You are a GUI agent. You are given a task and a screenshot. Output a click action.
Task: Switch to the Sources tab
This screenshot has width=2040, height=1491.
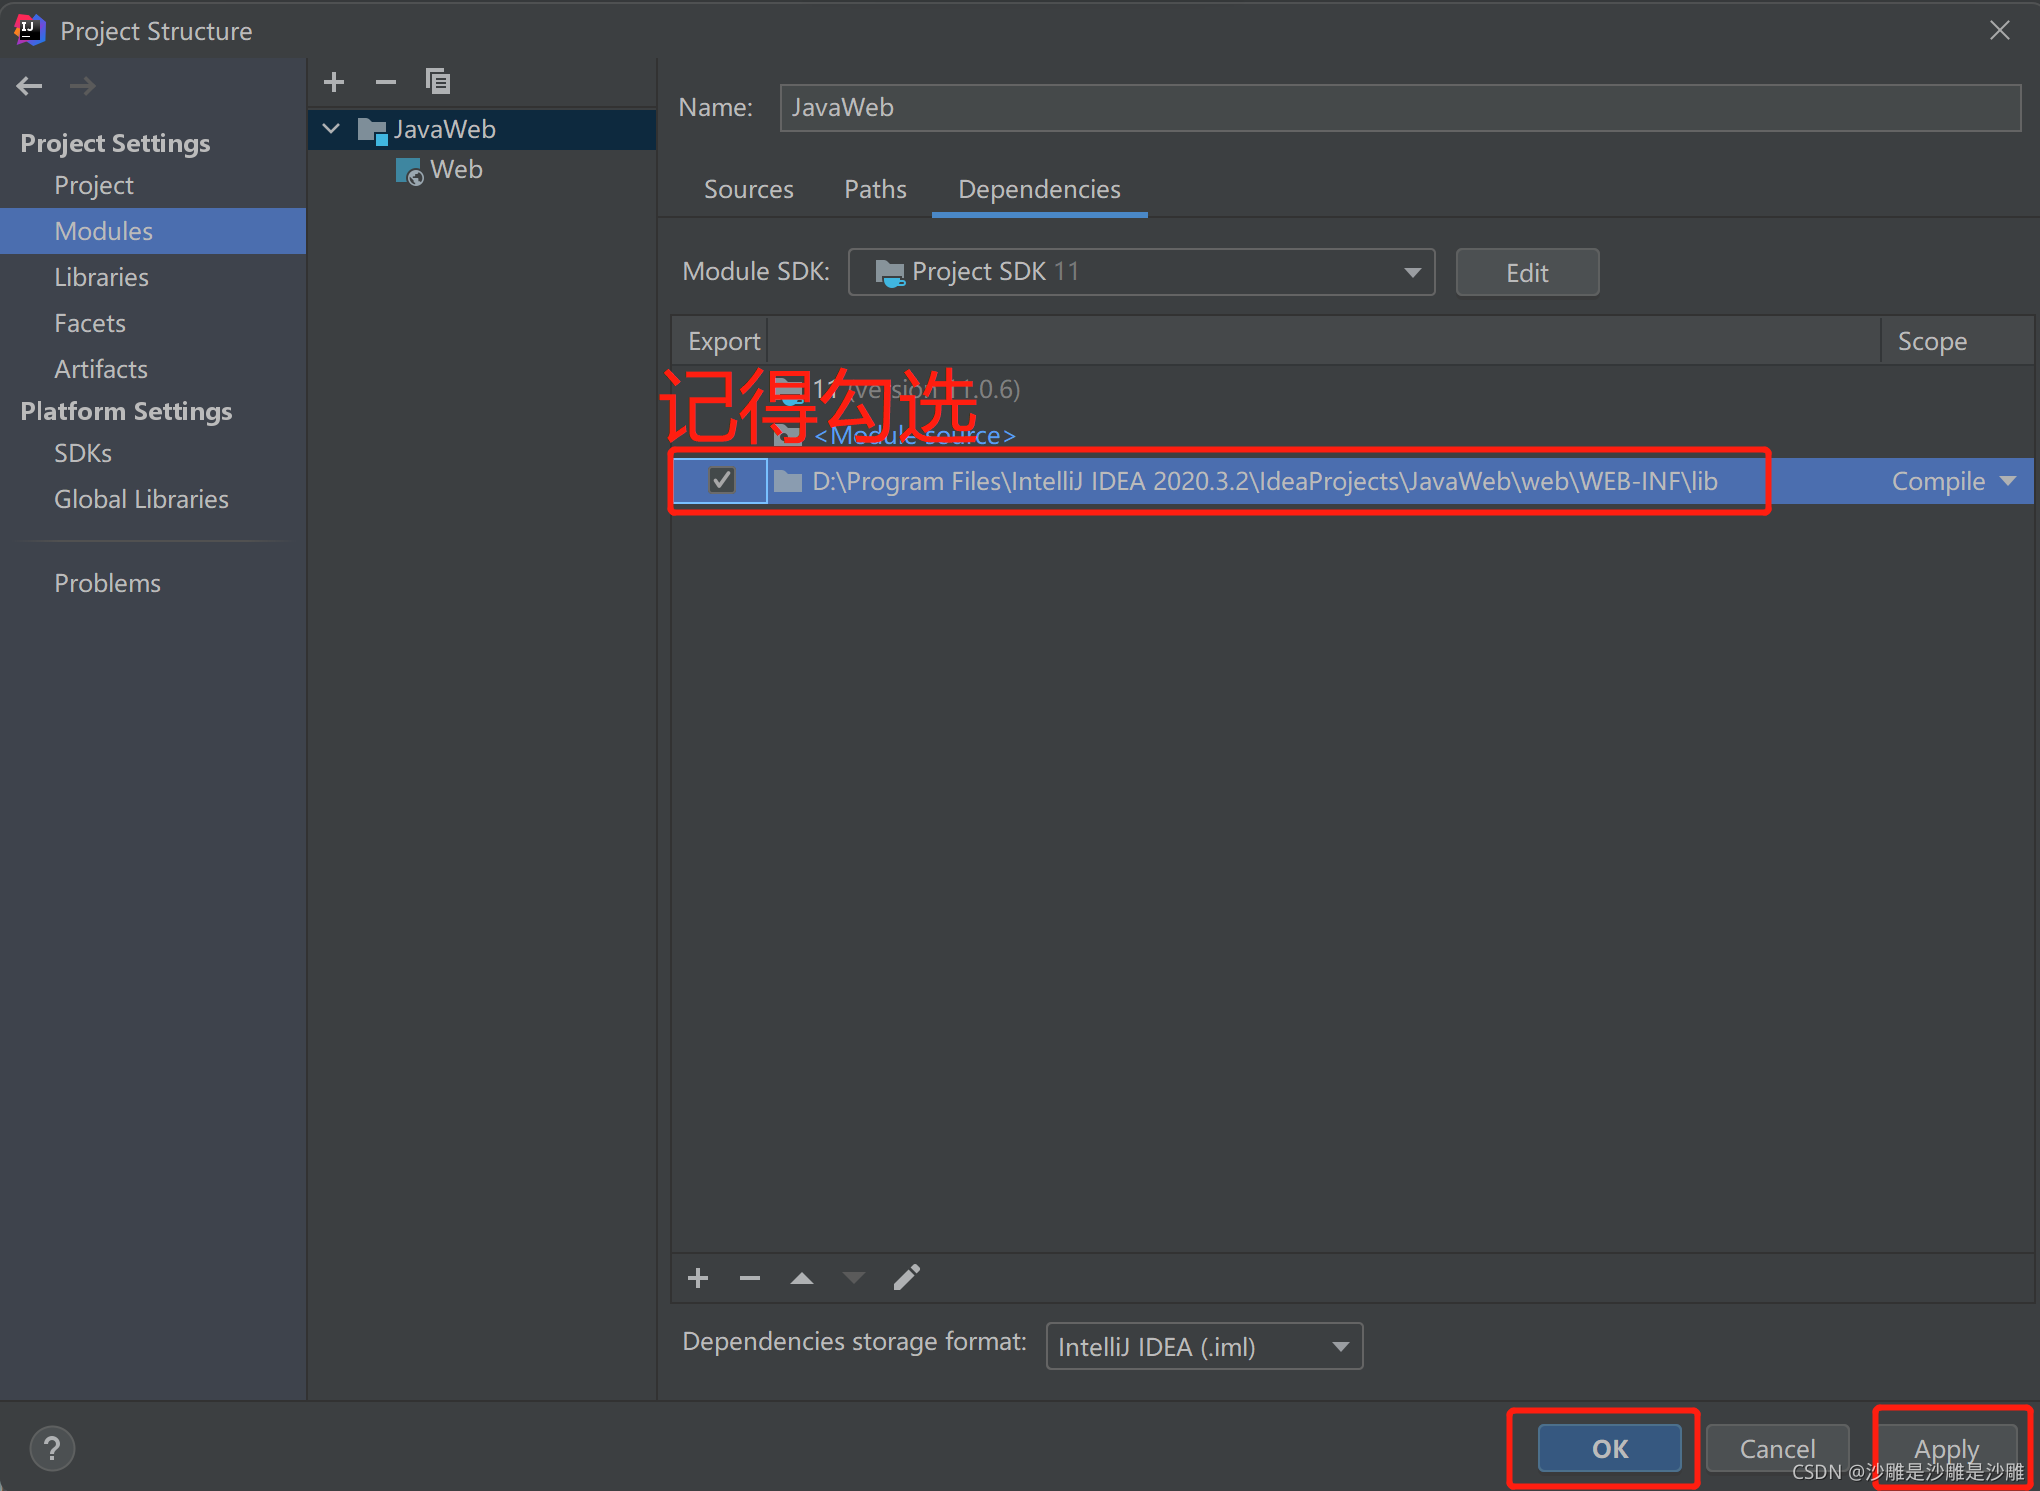(x=748, y=189)
